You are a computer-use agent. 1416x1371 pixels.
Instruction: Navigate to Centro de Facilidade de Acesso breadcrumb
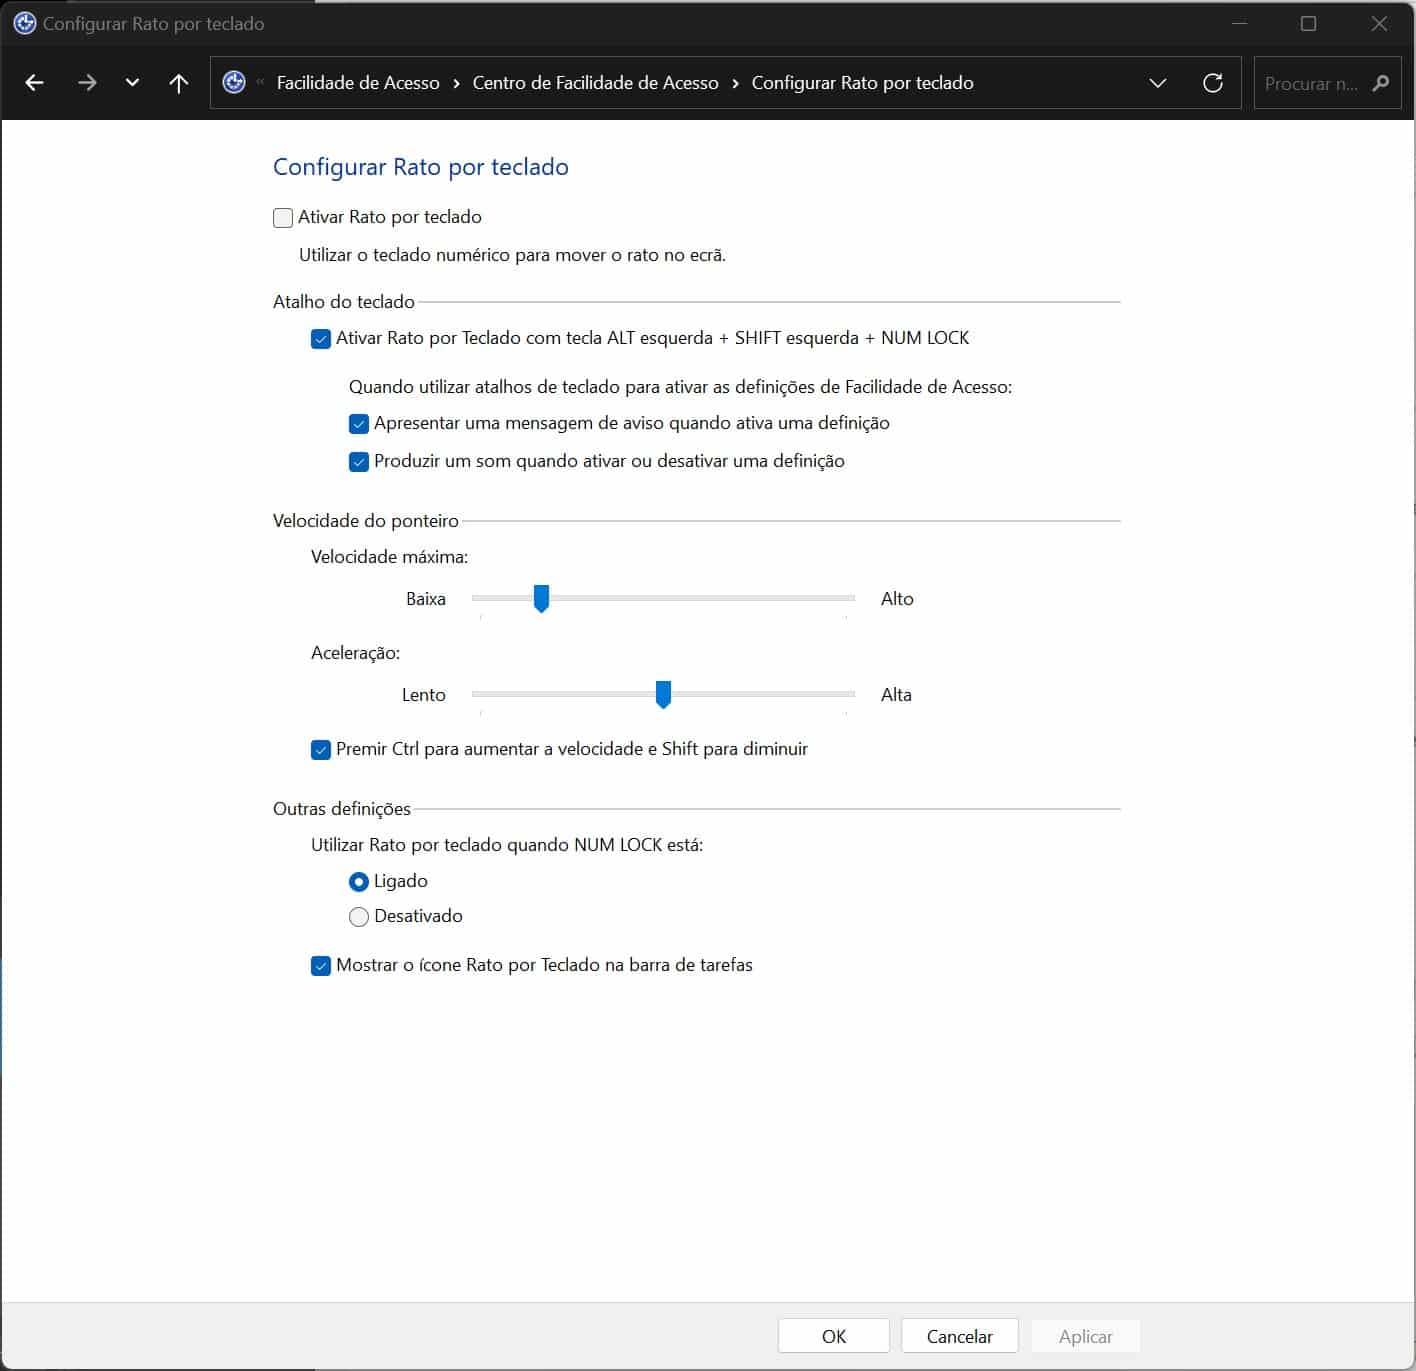tap(595, 83)
